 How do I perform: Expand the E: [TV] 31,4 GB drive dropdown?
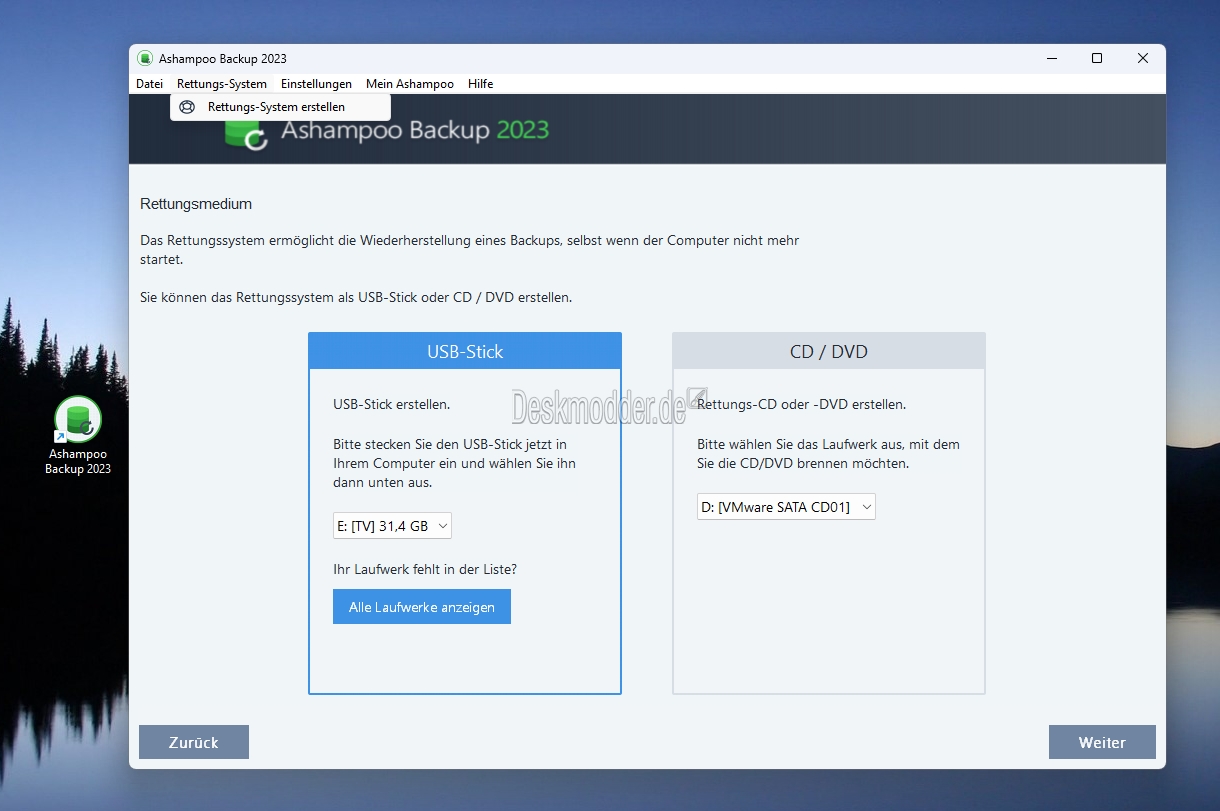coord(393,526)
